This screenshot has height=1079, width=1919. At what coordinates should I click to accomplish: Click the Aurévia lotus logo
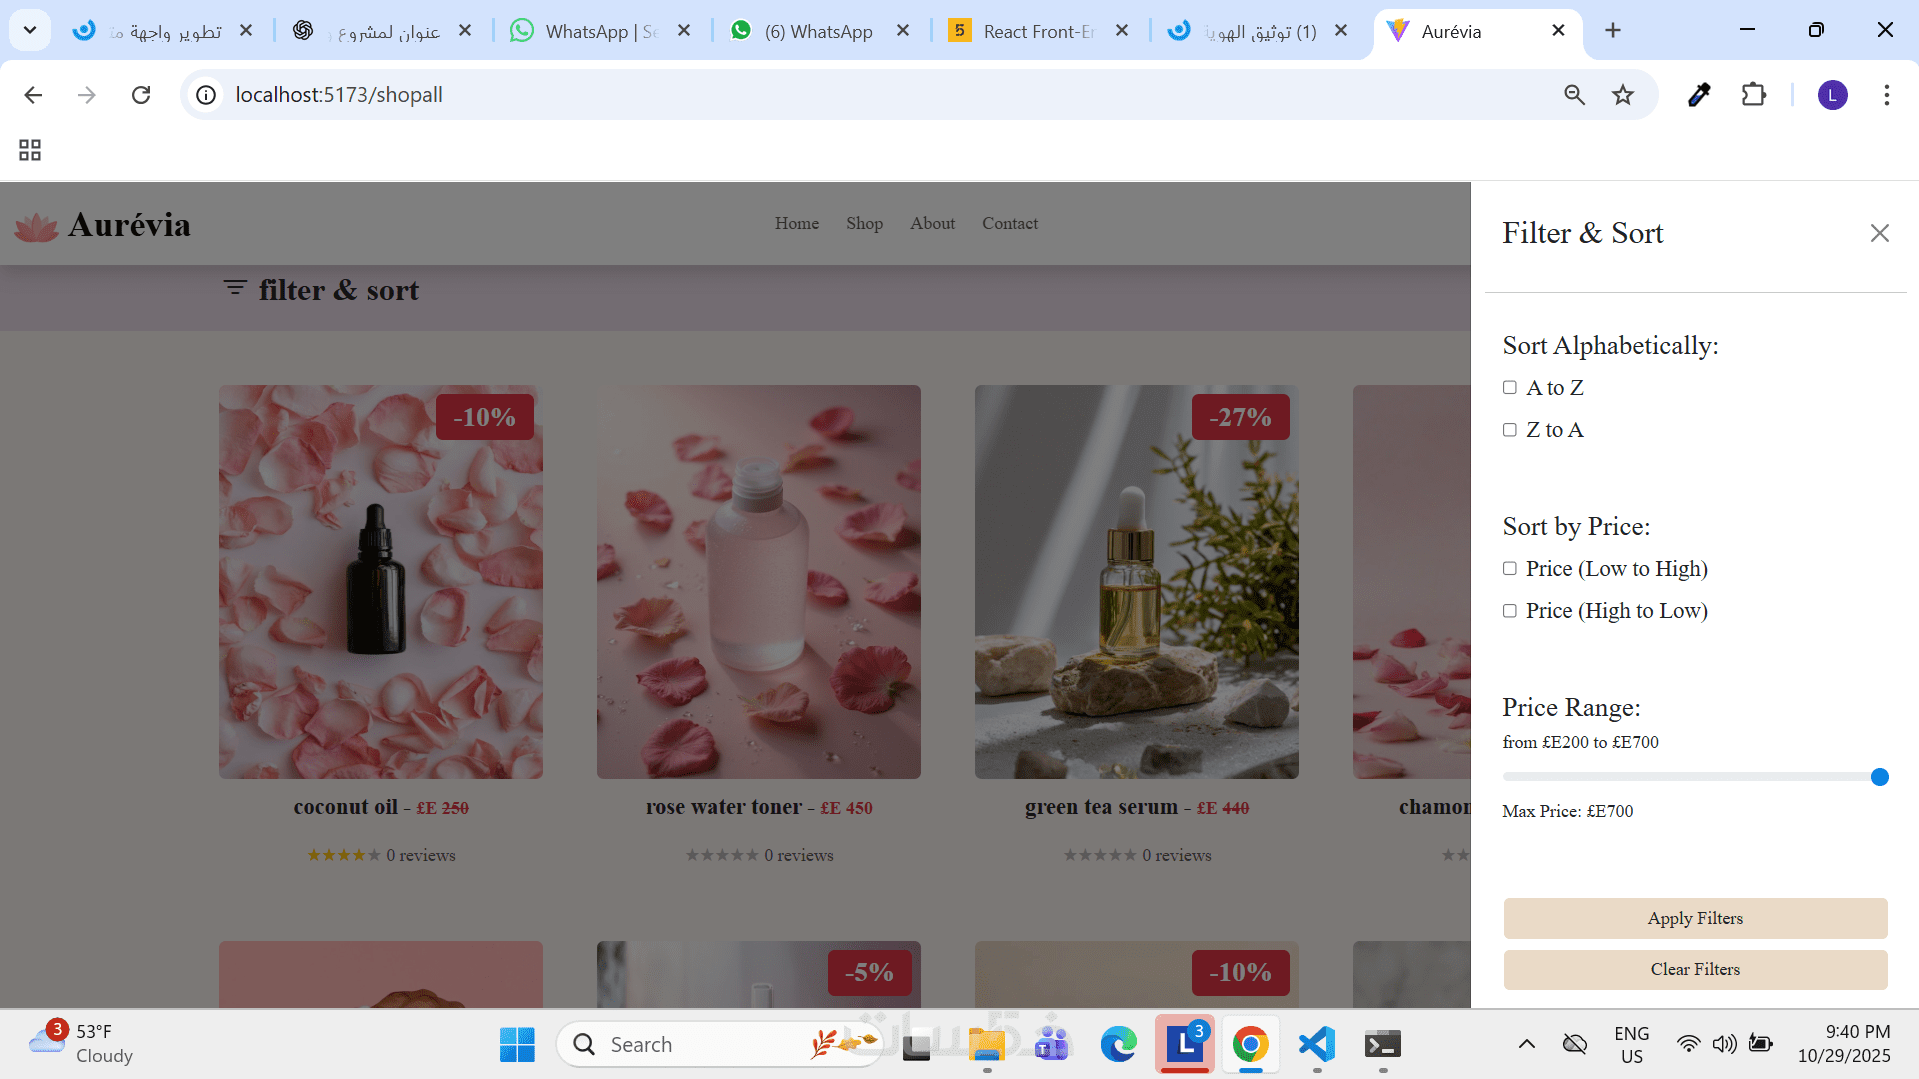pos(37,227)
